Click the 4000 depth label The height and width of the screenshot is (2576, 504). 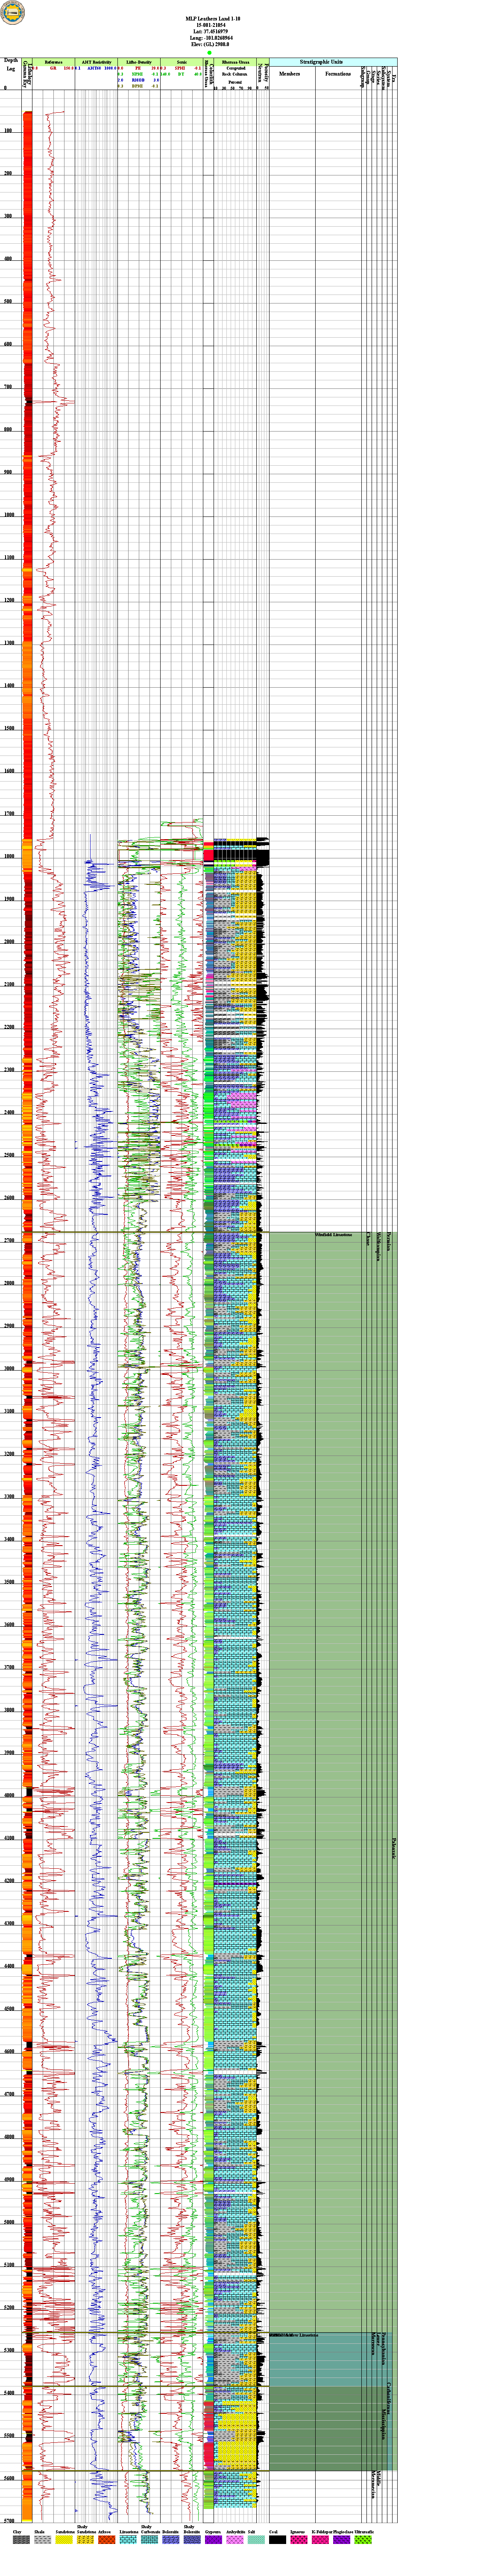pos(9,1796)
